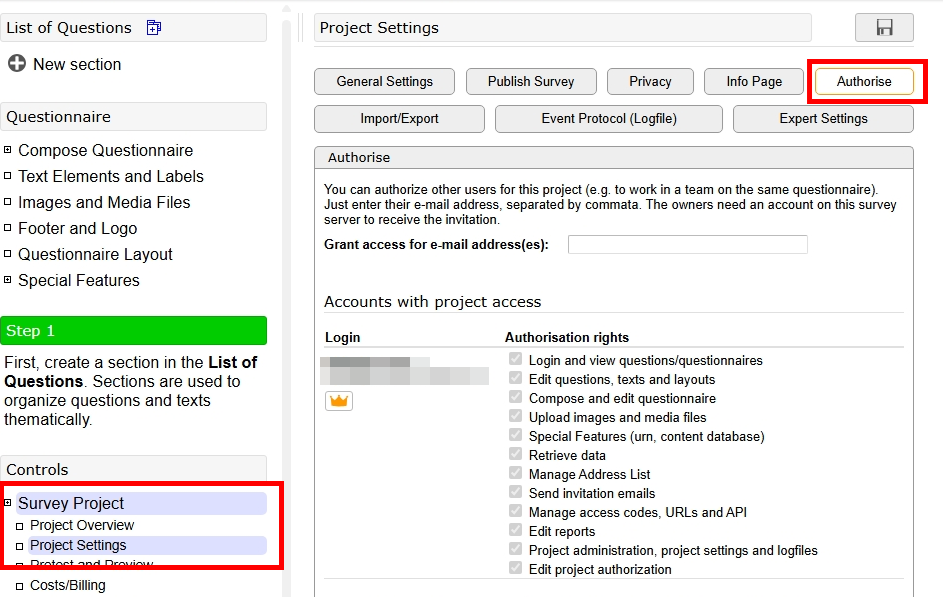Open the Privacy tab
The height and width of the screenshot is (597, 943).
650,81
